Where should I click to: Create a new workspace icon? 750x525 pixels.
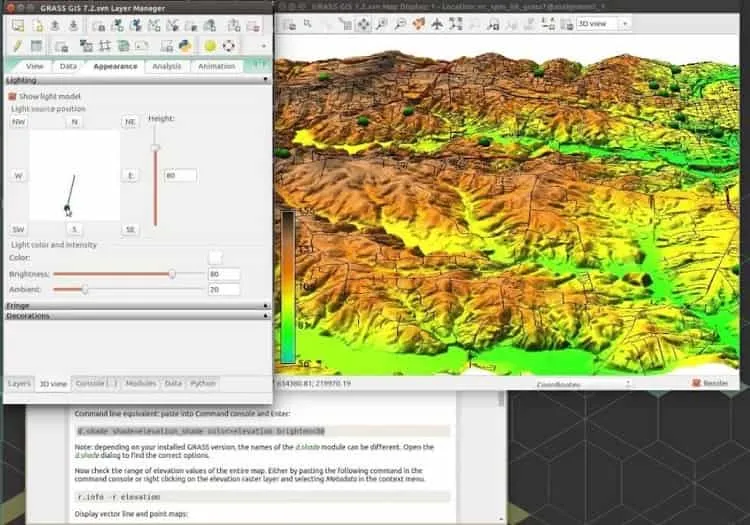(x=37, y=25)
